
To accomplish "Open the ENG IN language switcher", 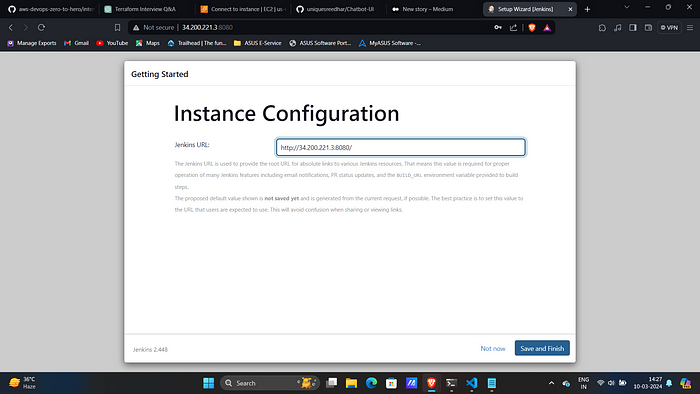I will point(583,383).
